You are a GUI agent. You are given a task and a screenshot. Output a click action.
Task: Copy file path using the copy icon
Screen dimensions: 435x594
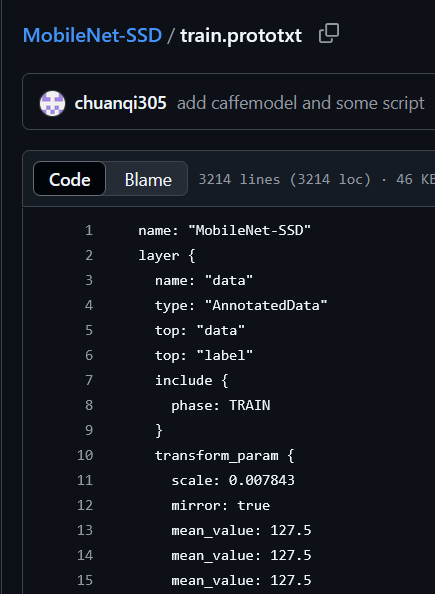[x=329, y=33]
